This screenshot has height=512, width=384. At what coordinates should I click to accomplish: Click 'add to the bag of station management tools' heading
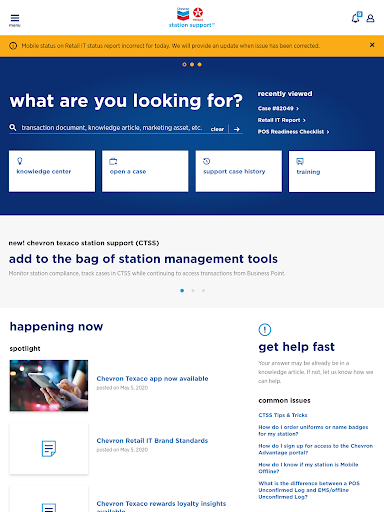(x=143, y=259)
